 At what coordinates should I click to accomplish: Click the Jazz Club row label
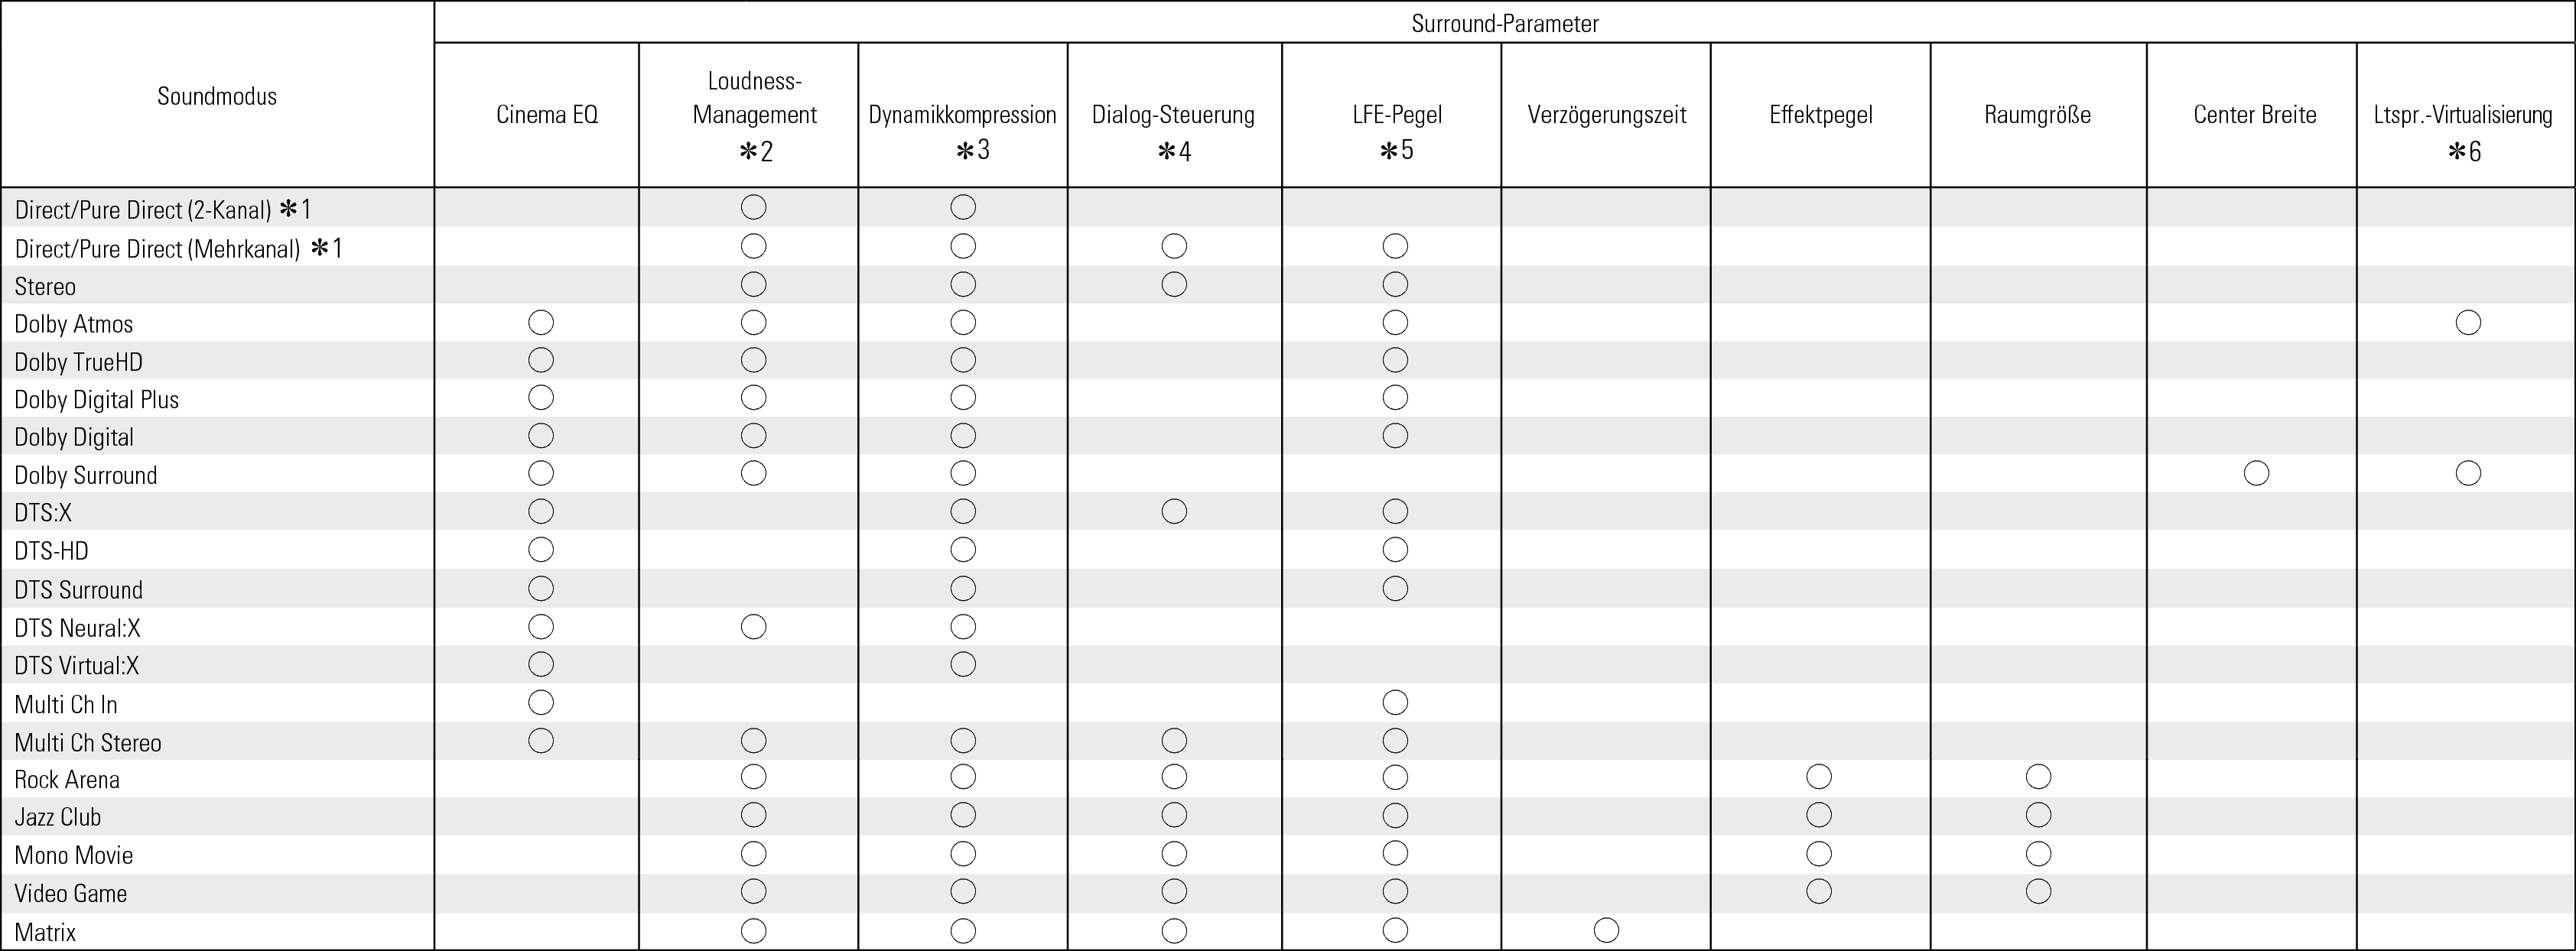pos(58,817)
